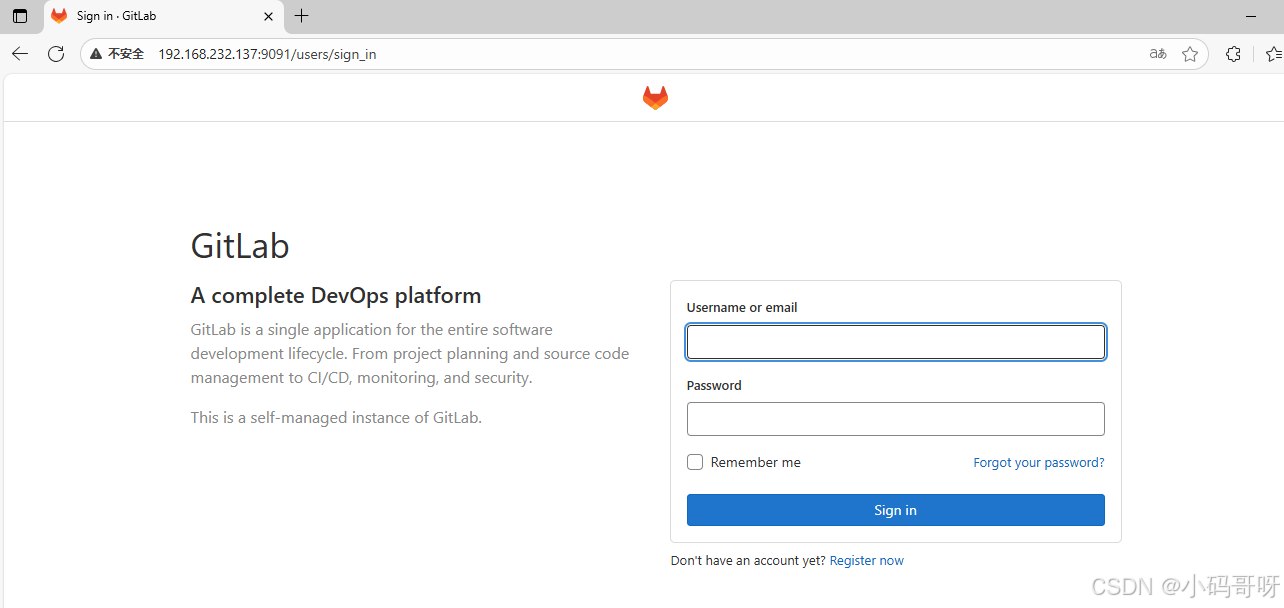
Task: Open the tab actions menu icon
Action: [20, 16]
